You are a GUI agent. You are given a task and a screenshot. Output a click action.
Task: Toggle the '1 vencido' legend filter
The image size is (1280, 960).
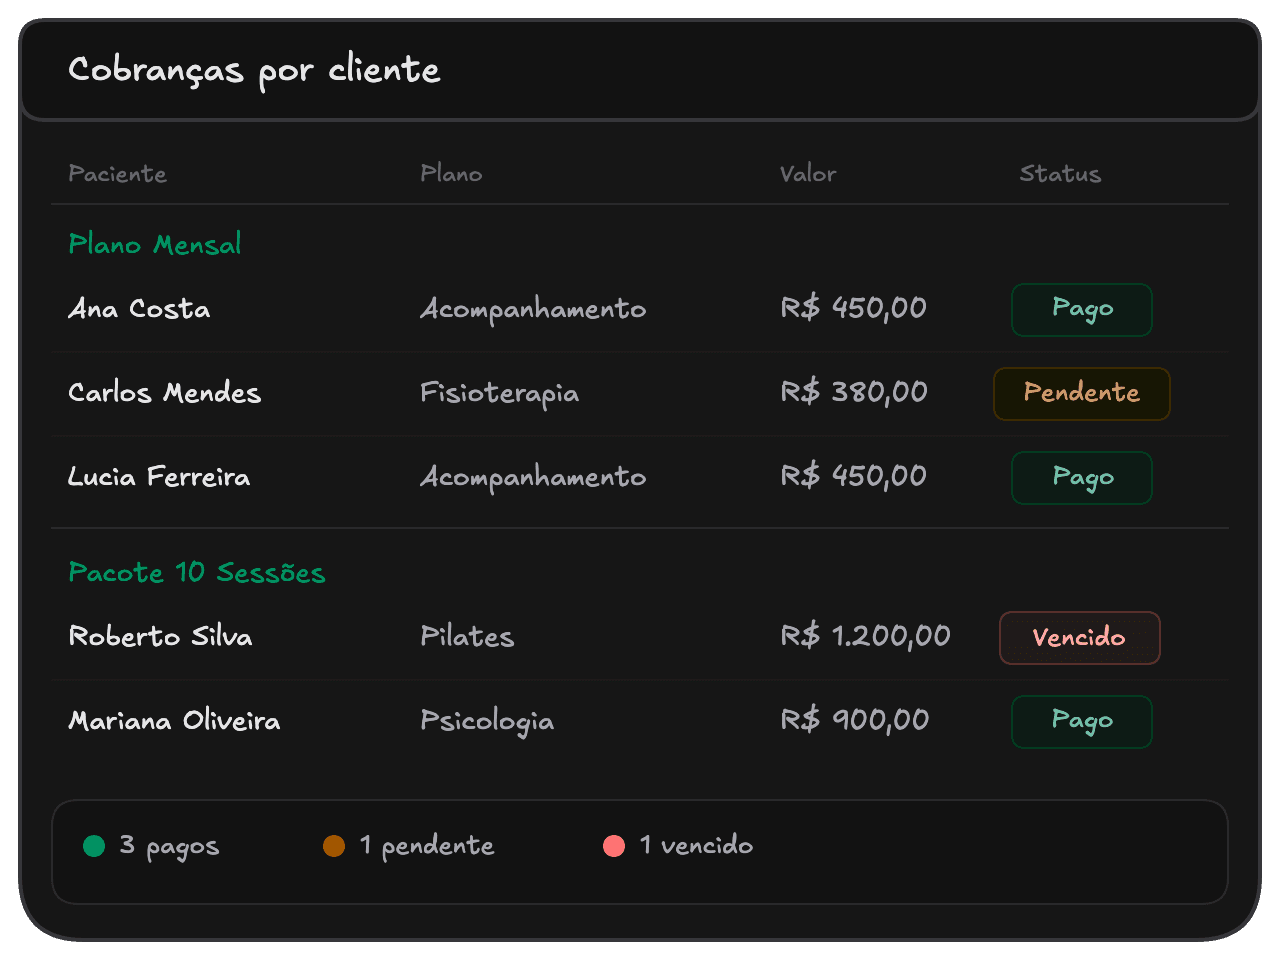pos(677,845)
